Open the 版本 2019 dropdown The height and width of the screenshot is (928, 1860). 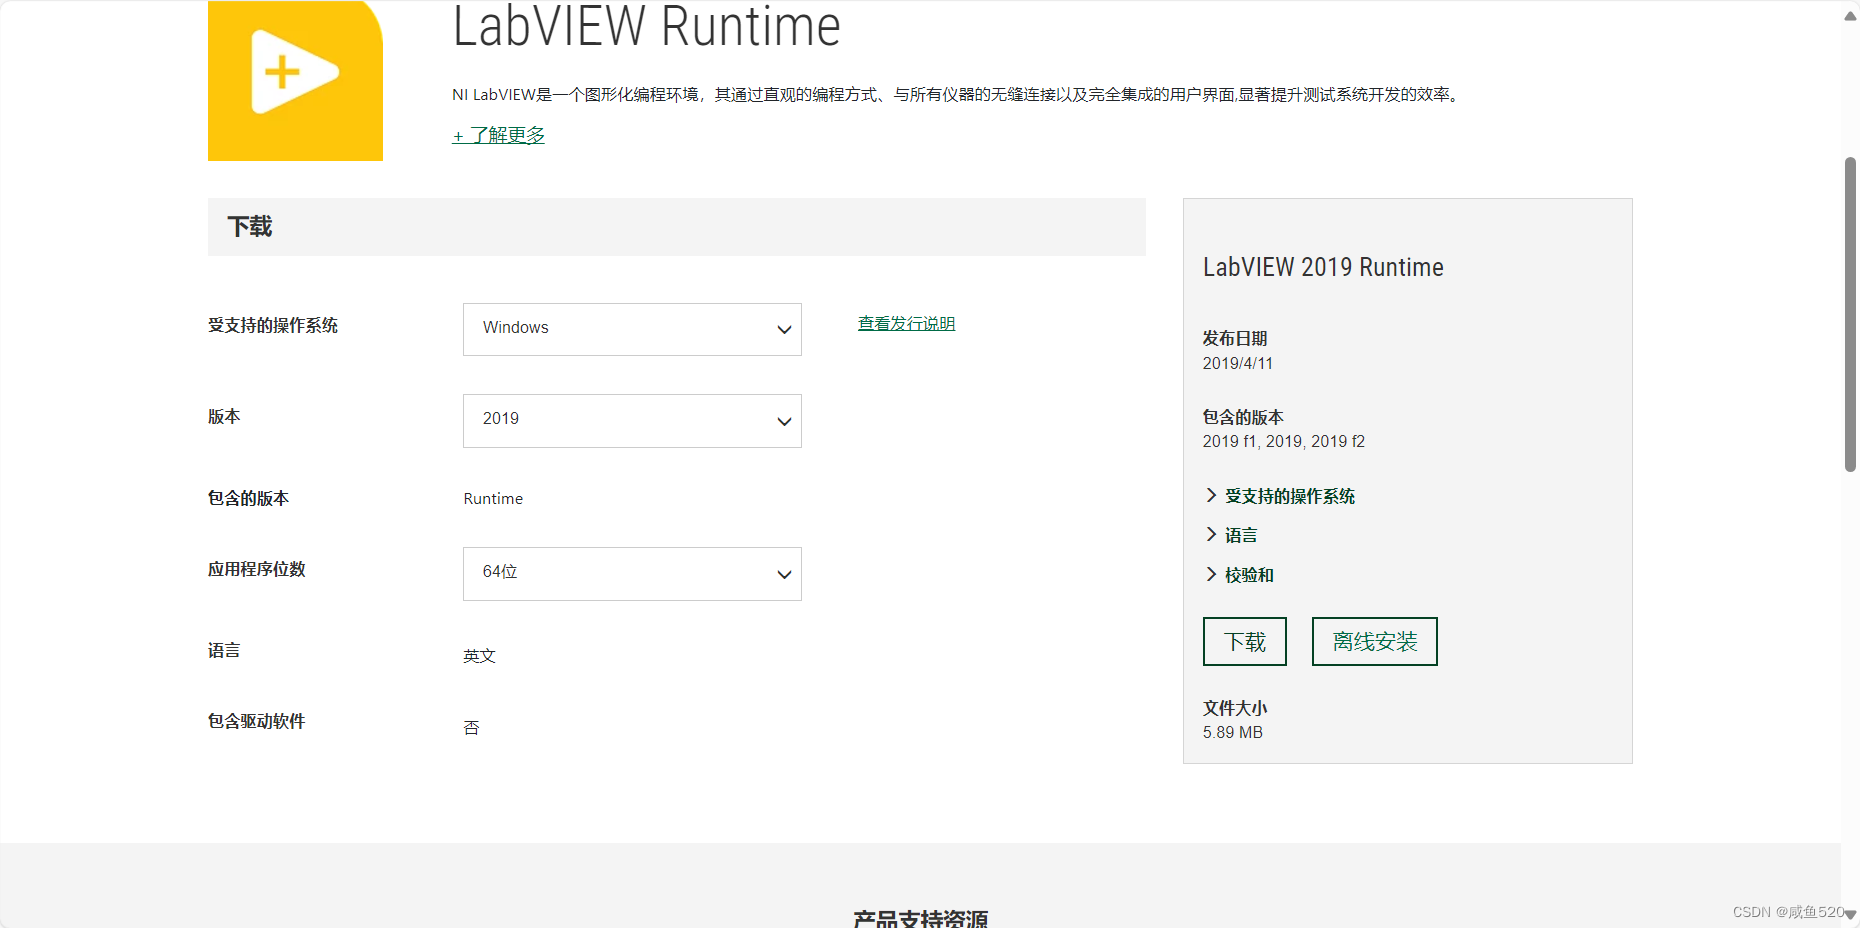[x=632, y=421]
